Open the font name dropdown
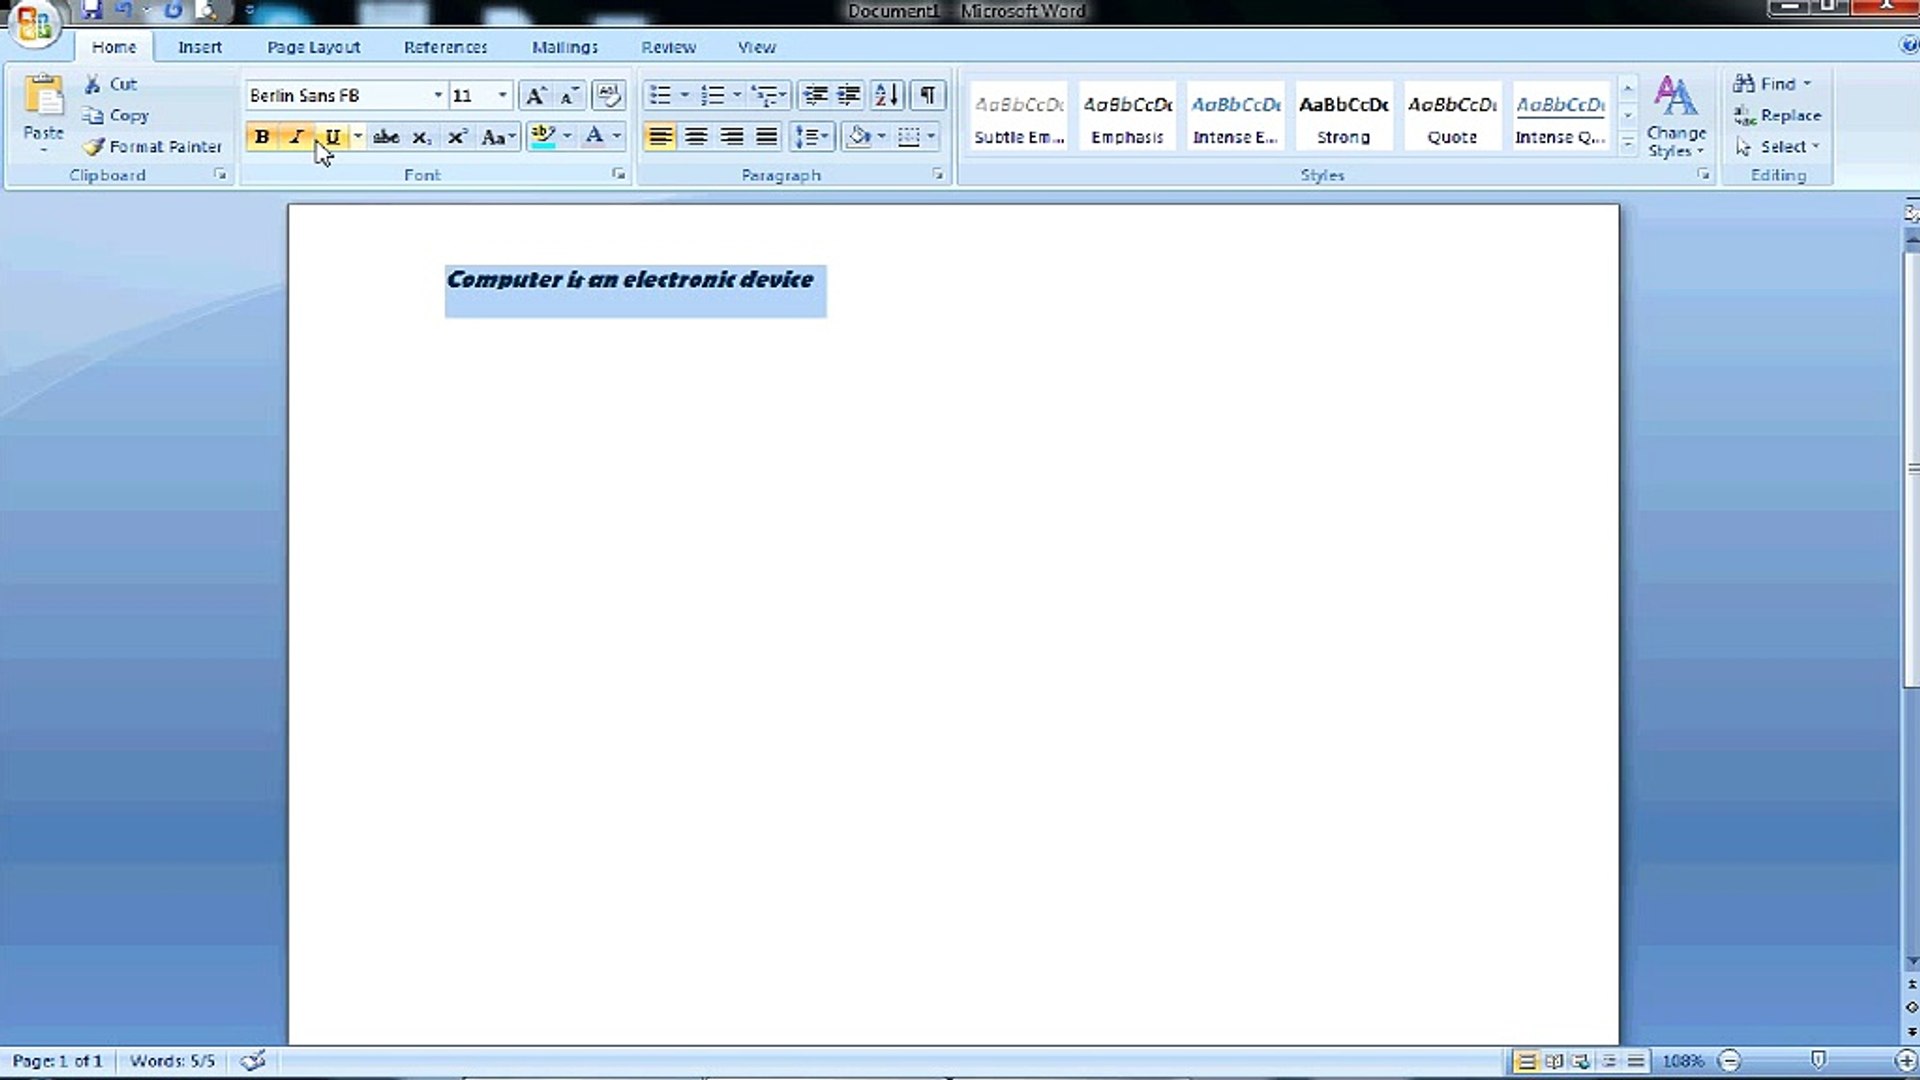Image resolution: width=1920 pixels, height=1080 pixels. pyautogui.click(x=438, y=95)
